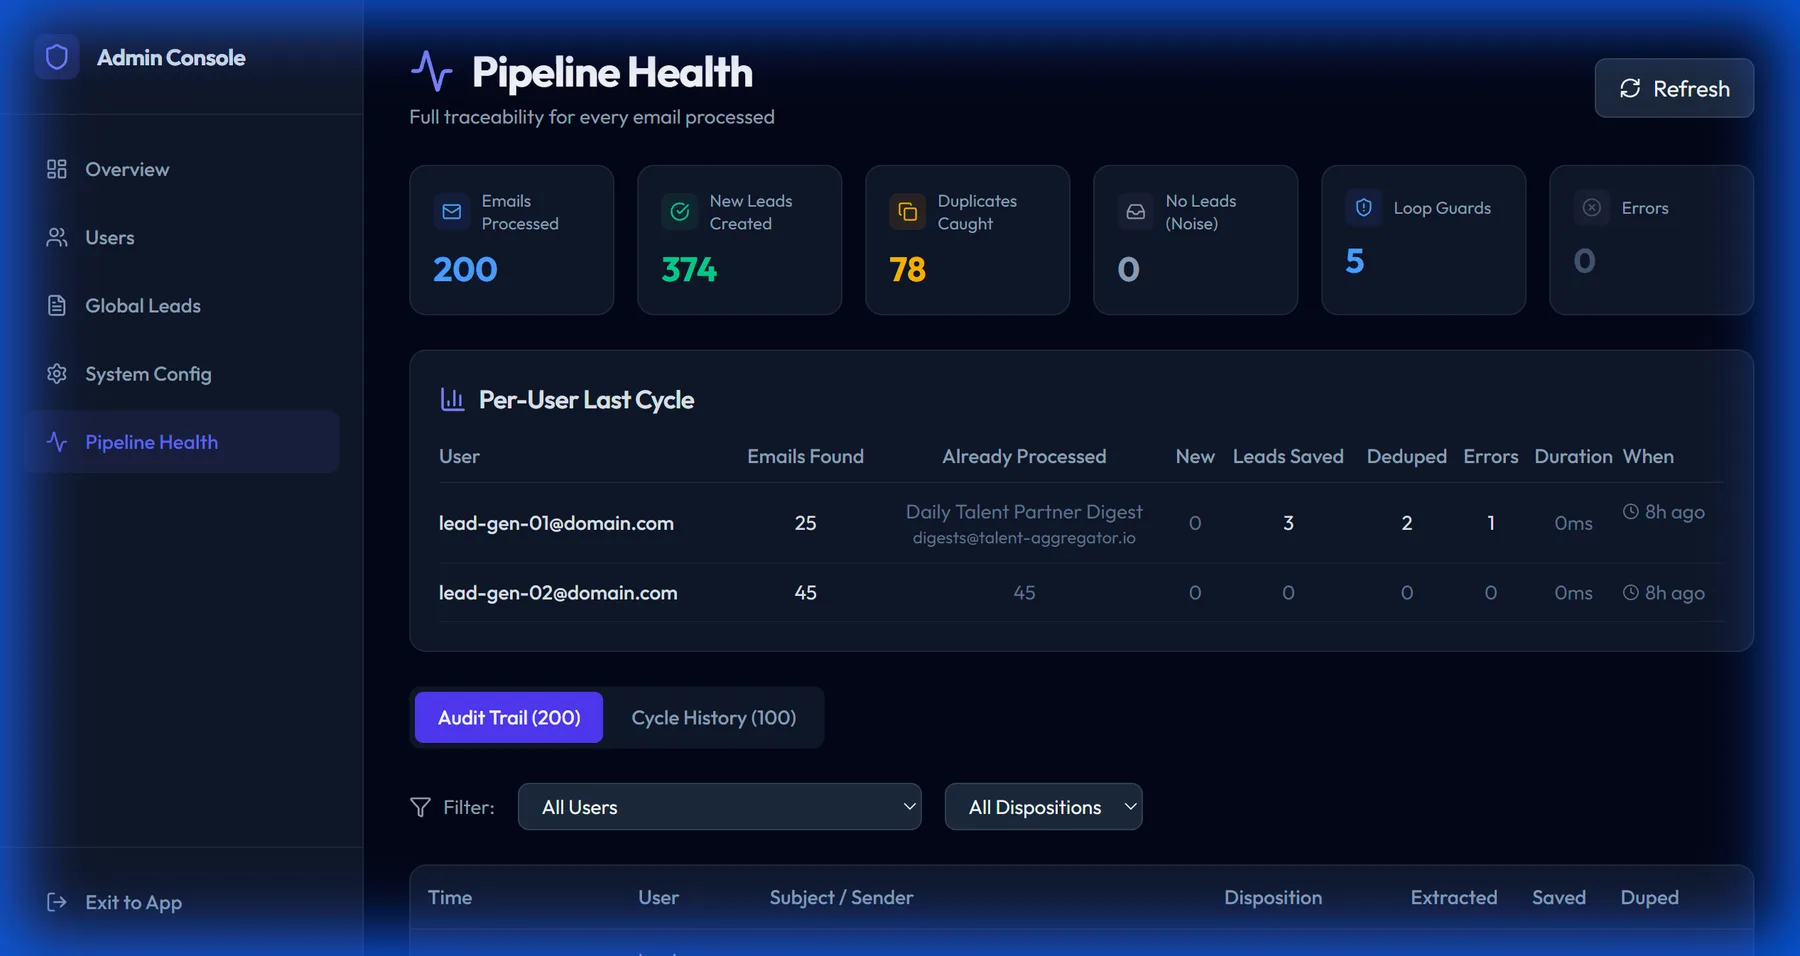Click the System Config gear icon

(x=57, y=373)
